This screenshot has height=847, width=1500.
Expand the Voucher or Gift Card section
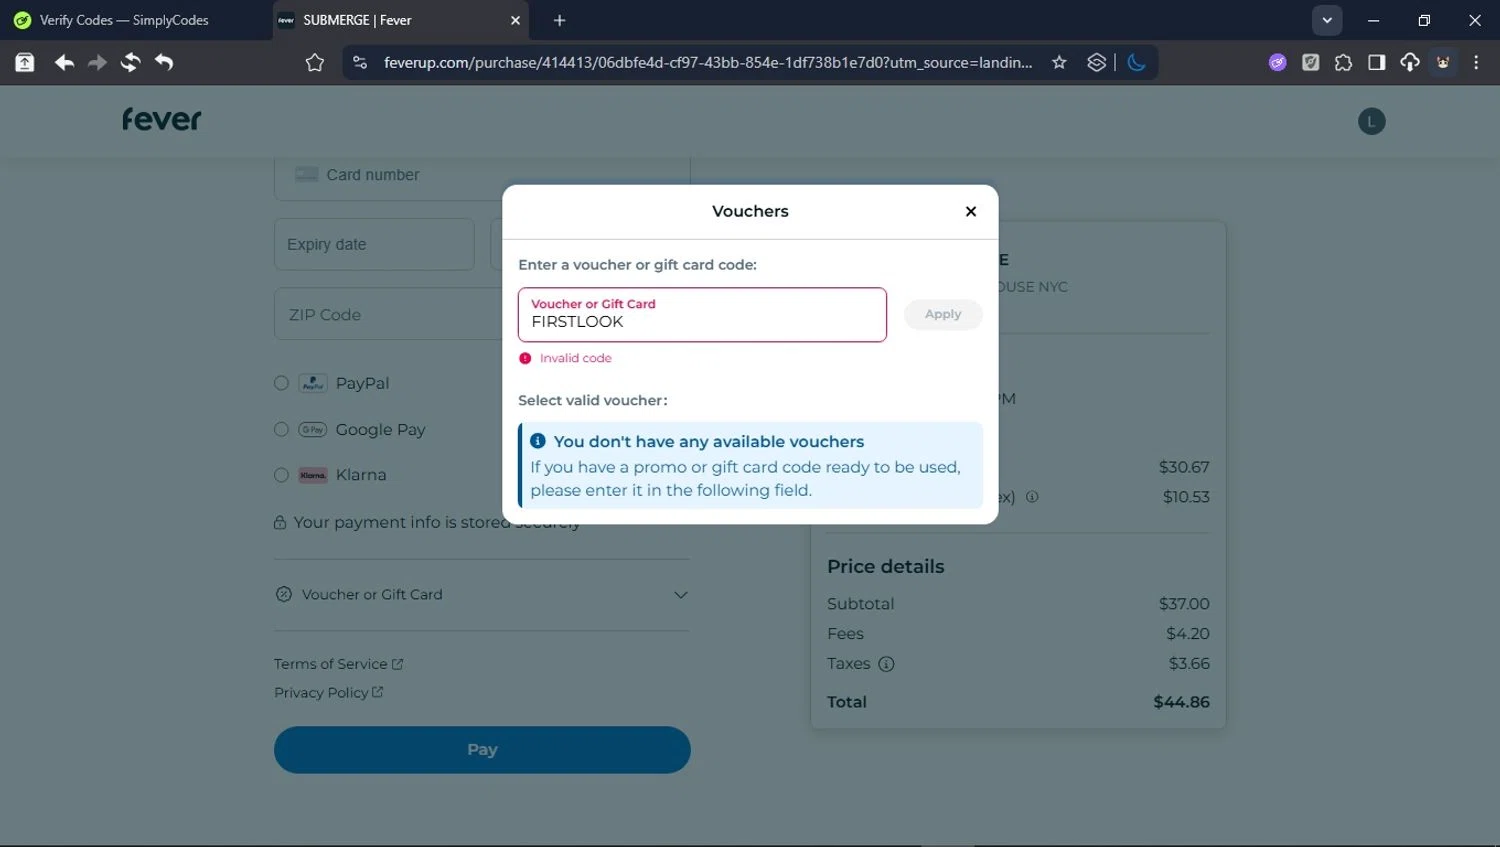click(482, 594)
